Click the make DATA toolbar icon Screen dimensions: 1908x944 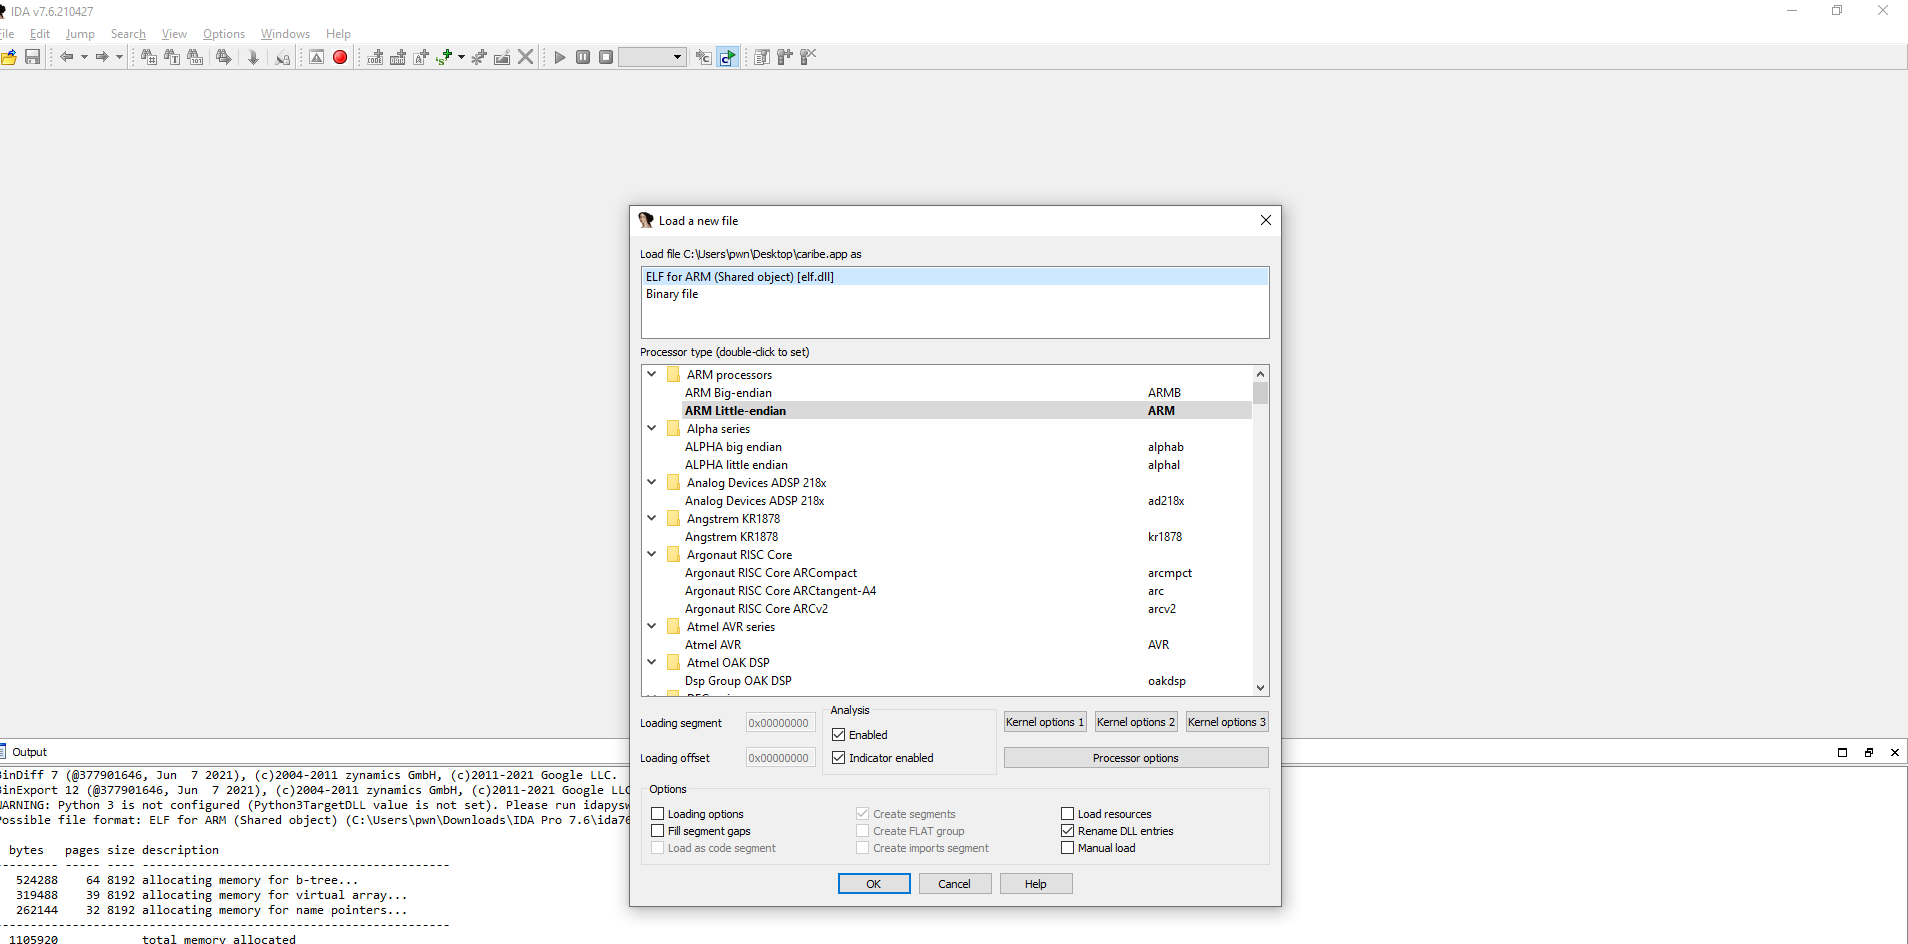click(x=398, y=57)
